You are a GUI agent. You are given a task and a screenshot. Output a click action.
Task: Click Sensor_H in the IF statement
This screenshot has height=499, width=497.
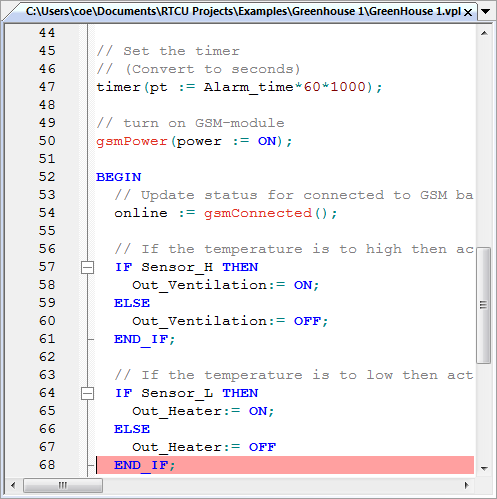tap(177, 267)
